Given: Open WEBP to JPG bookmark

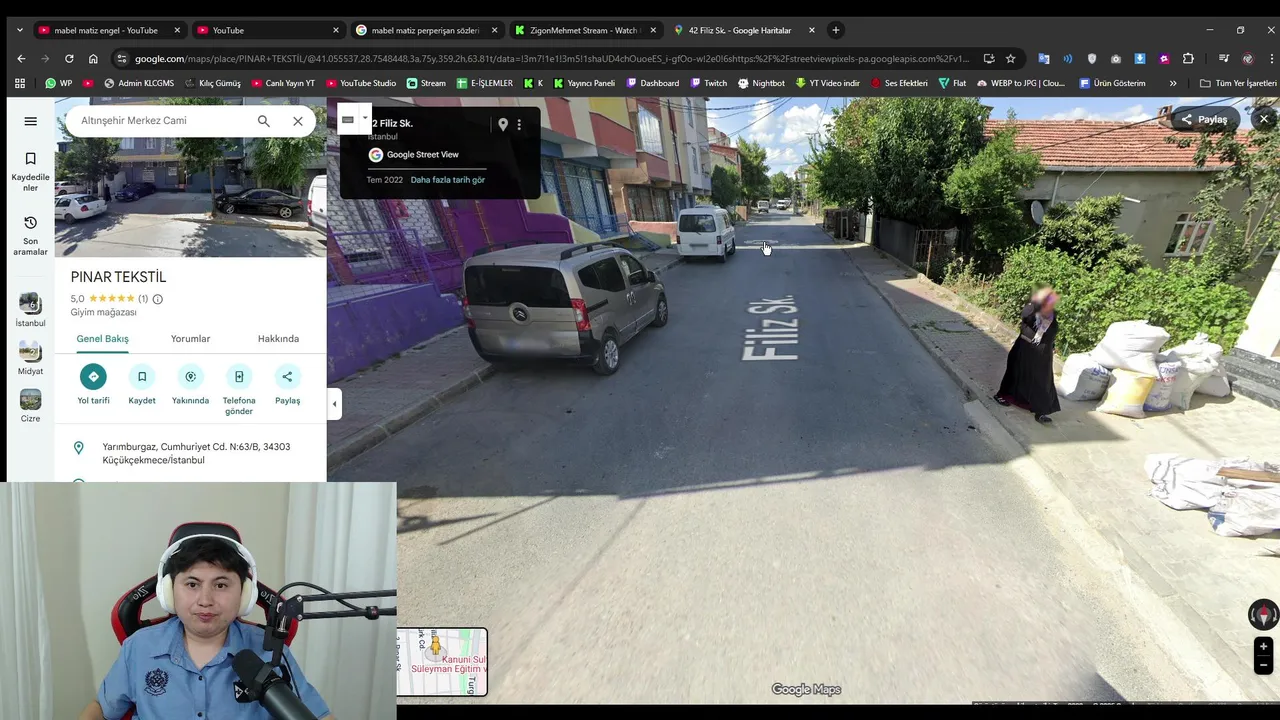Looking at the screenshot, I should pyautogui.click(x=1021, y=83).
